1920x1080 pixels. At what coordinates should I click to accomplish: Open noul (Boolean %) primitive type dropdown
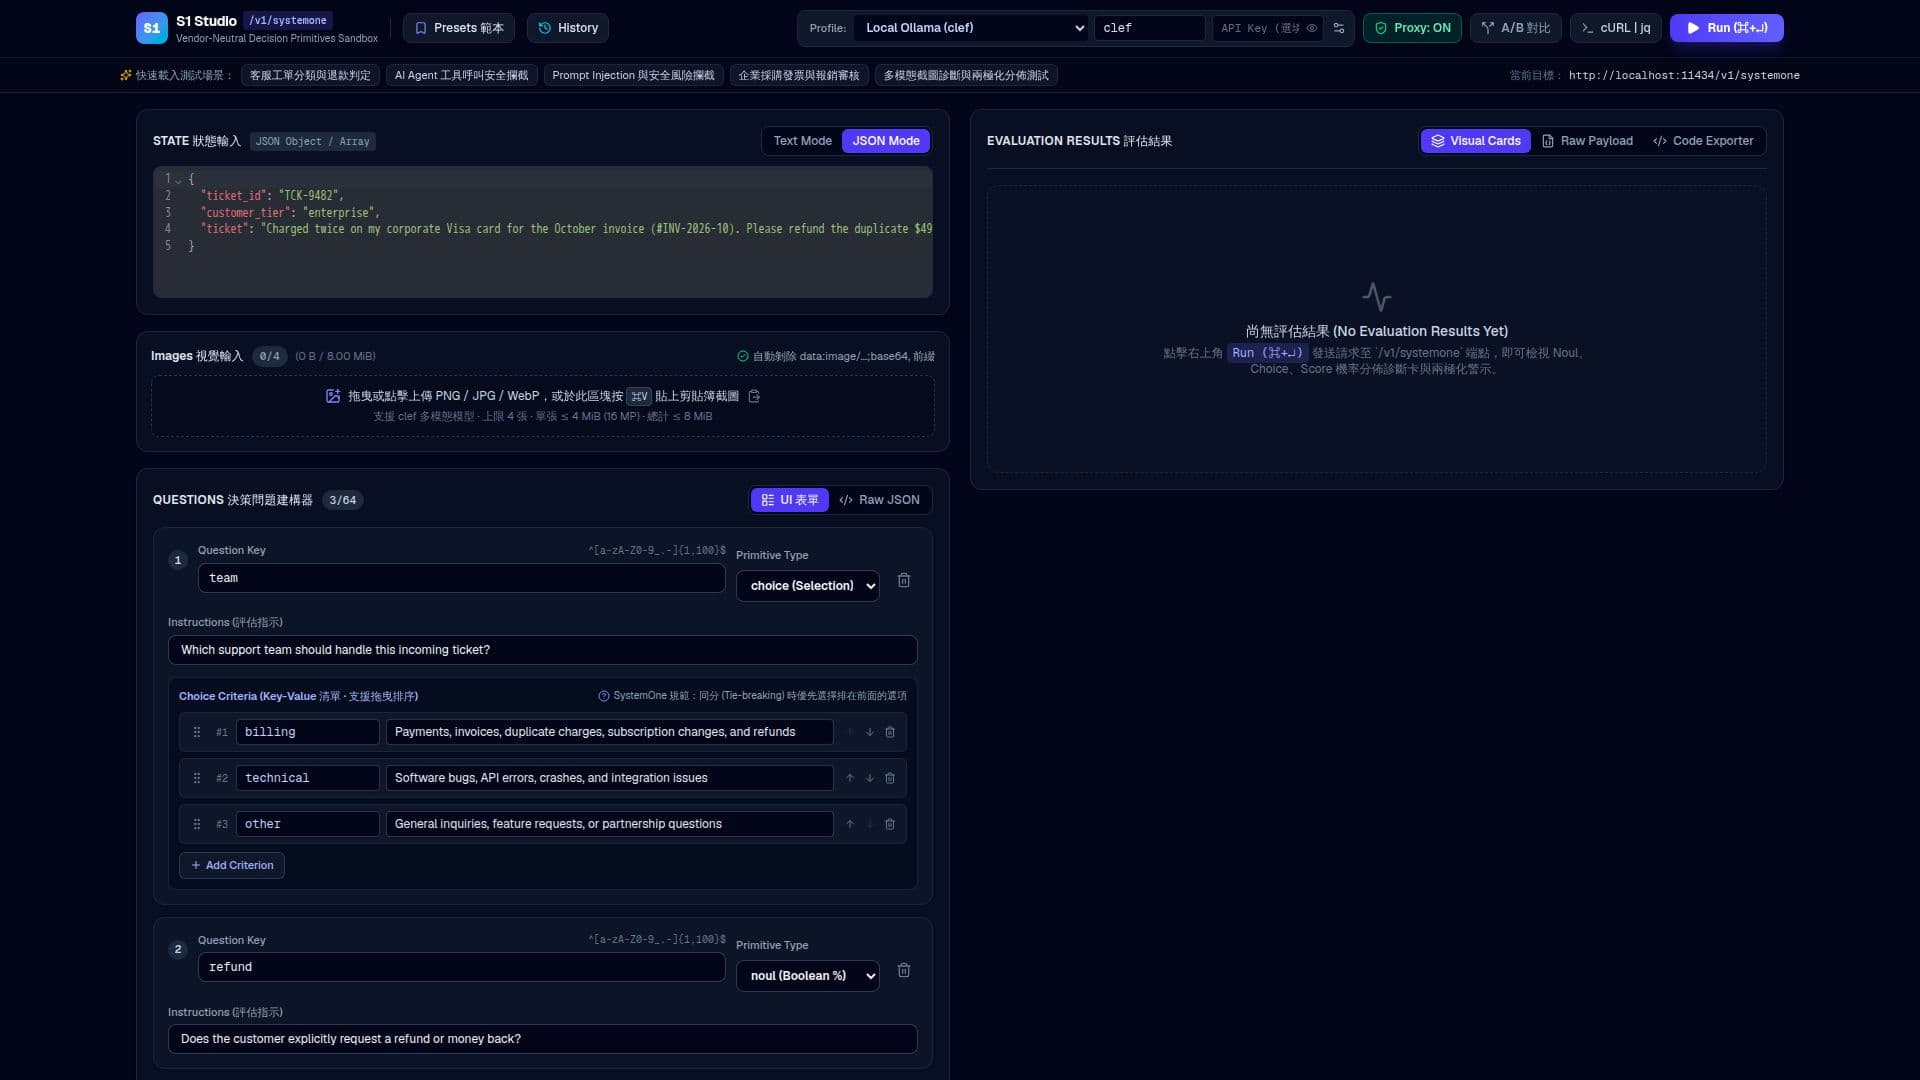(807, 976)
